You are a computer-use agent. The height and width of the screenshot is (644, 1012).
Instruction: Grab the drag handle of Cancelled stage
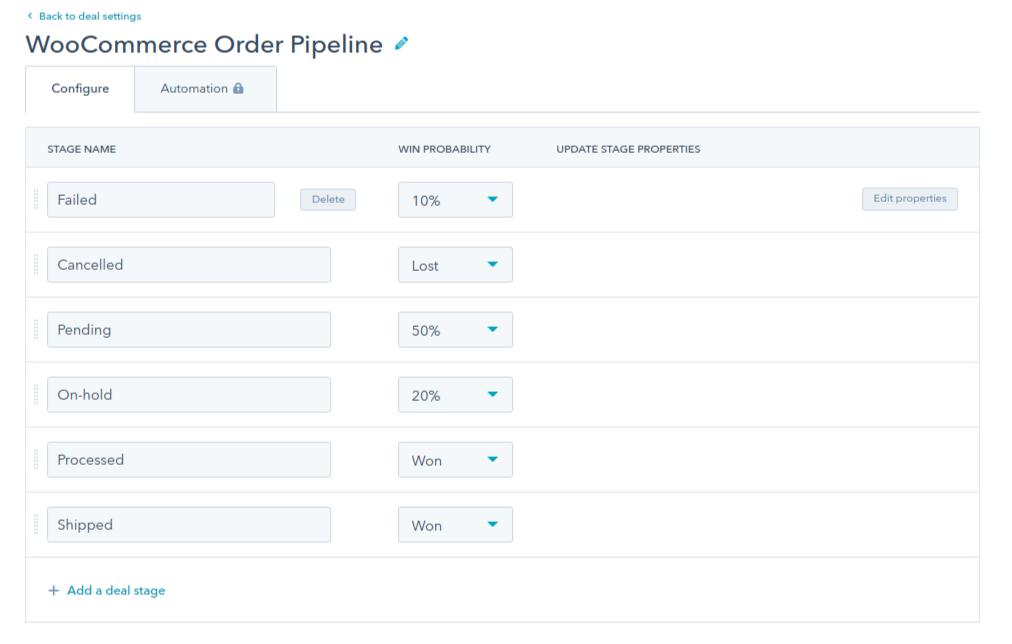[x=36, y=265]
